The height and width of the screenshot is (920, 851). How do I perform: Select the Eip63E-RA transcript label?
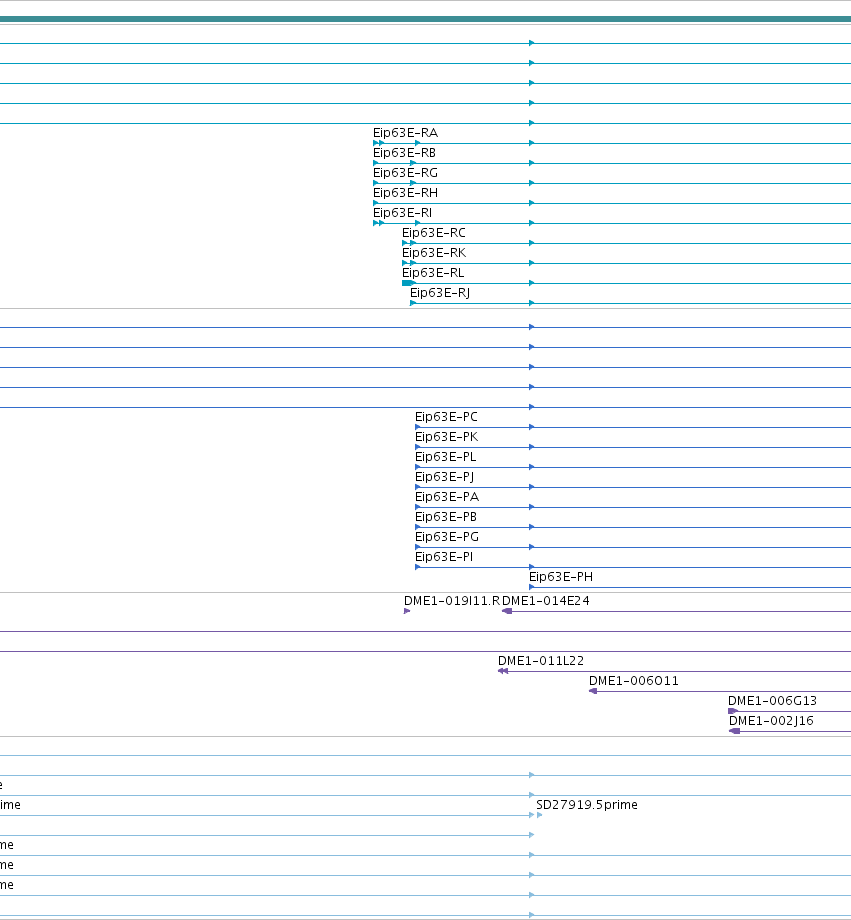click(x=406, y=133)
